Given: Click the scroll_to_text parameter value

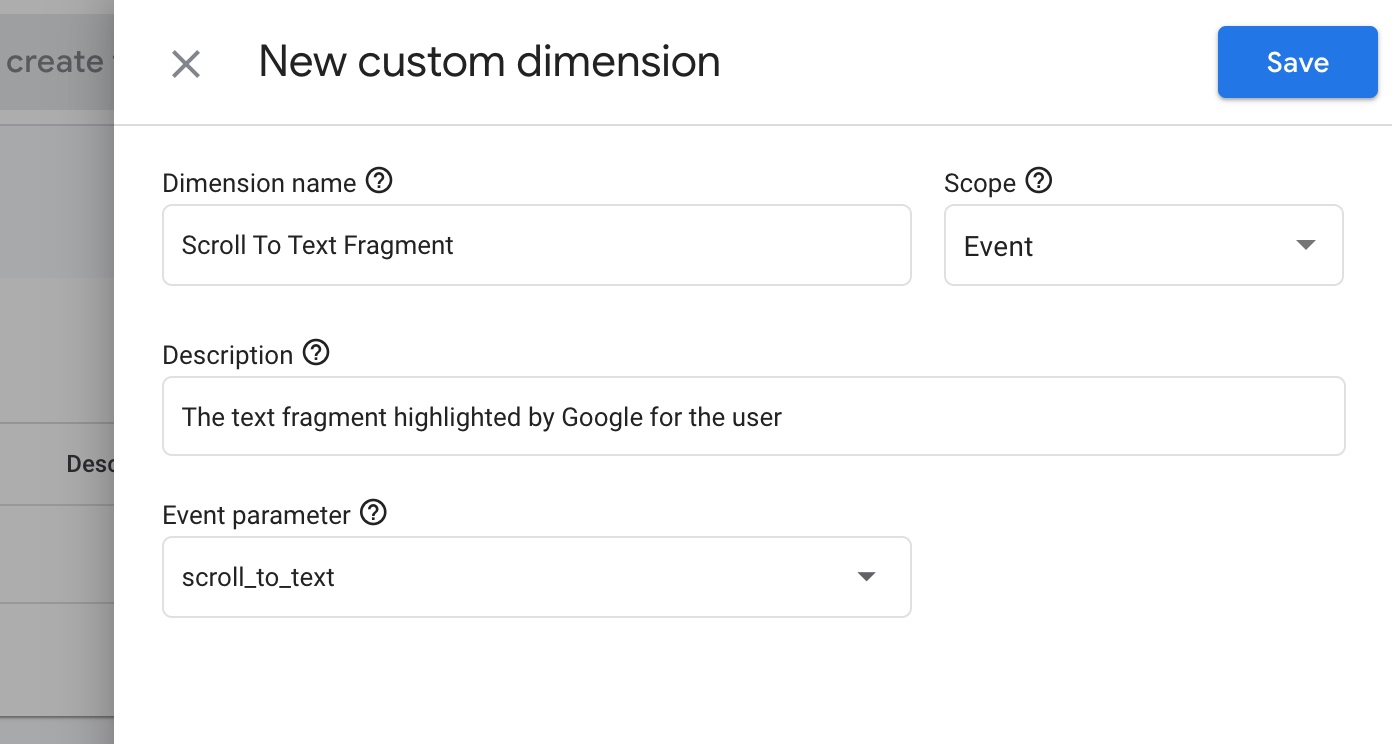Looking at the screenshot, I should click(258, 577).
